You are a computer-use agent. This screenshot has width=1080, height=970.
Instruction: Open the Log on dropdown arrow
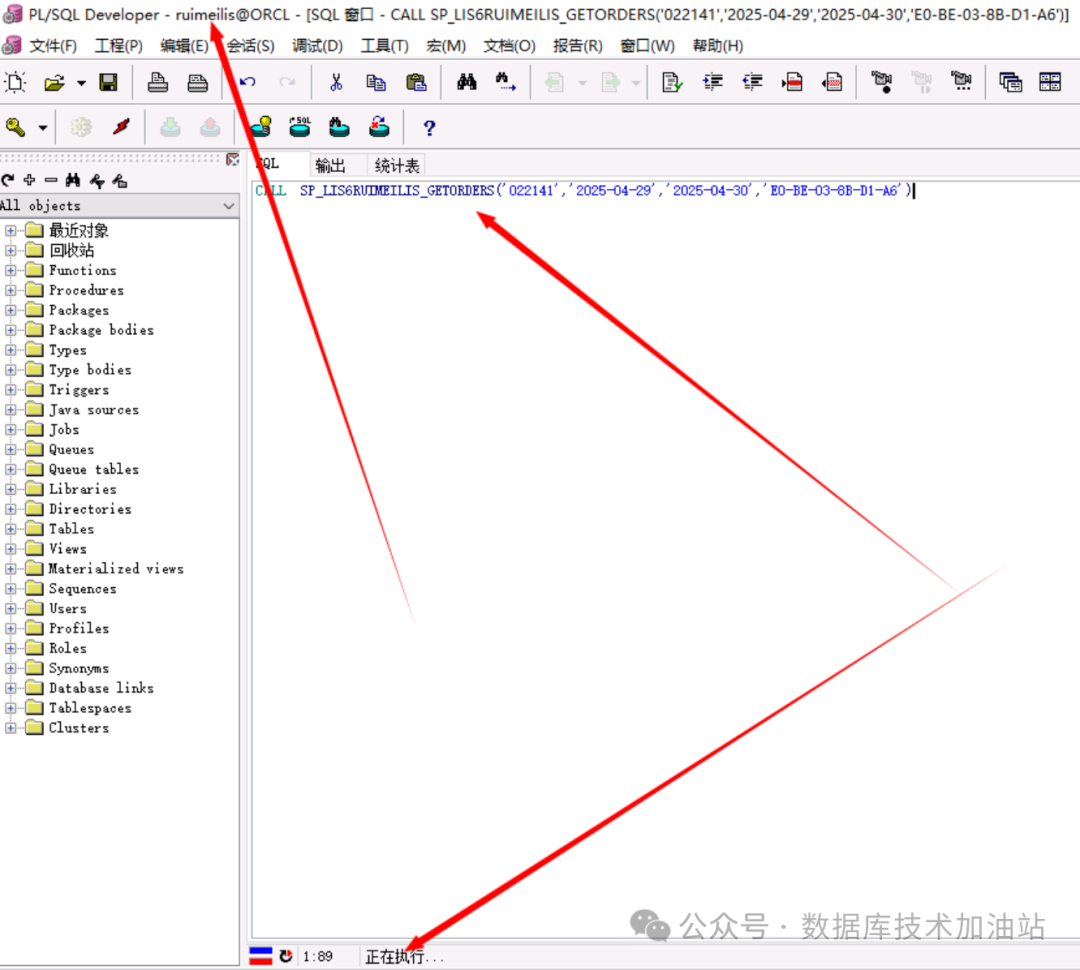coord(43,128)
